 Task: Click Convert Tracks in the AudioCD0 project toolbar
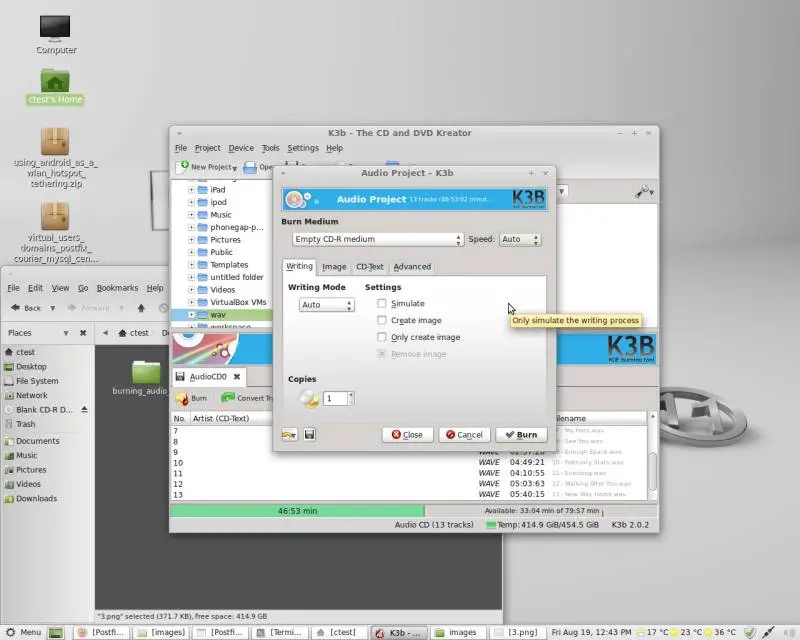pos(247,398)
